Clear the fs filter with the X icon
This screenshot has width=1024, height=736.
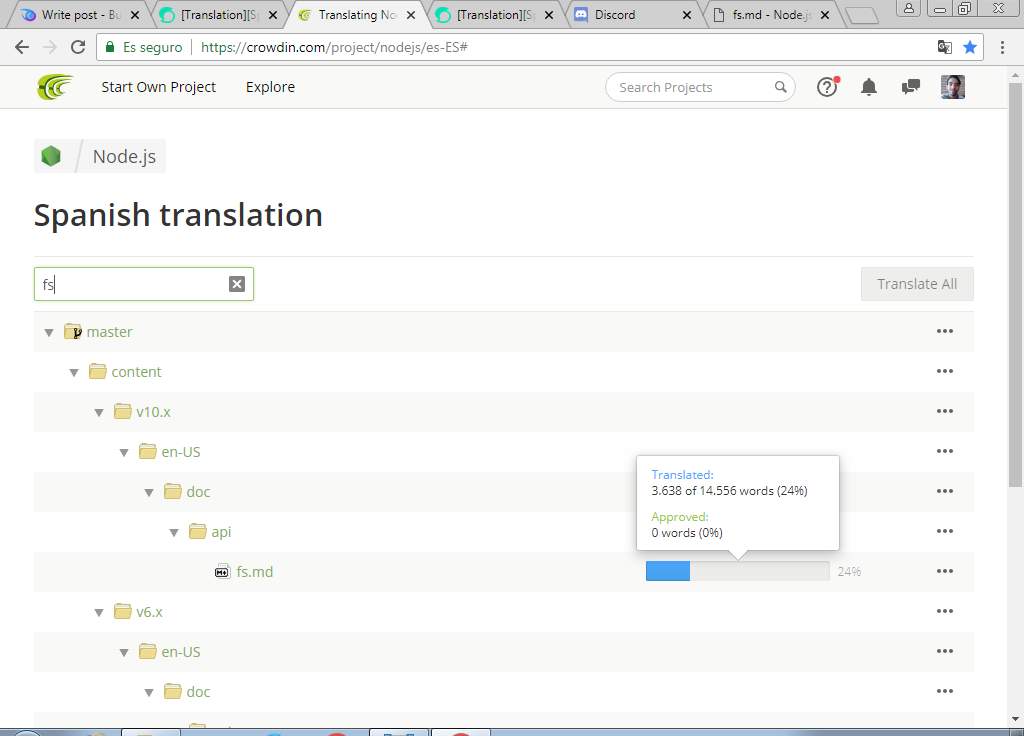click(237, 284)
